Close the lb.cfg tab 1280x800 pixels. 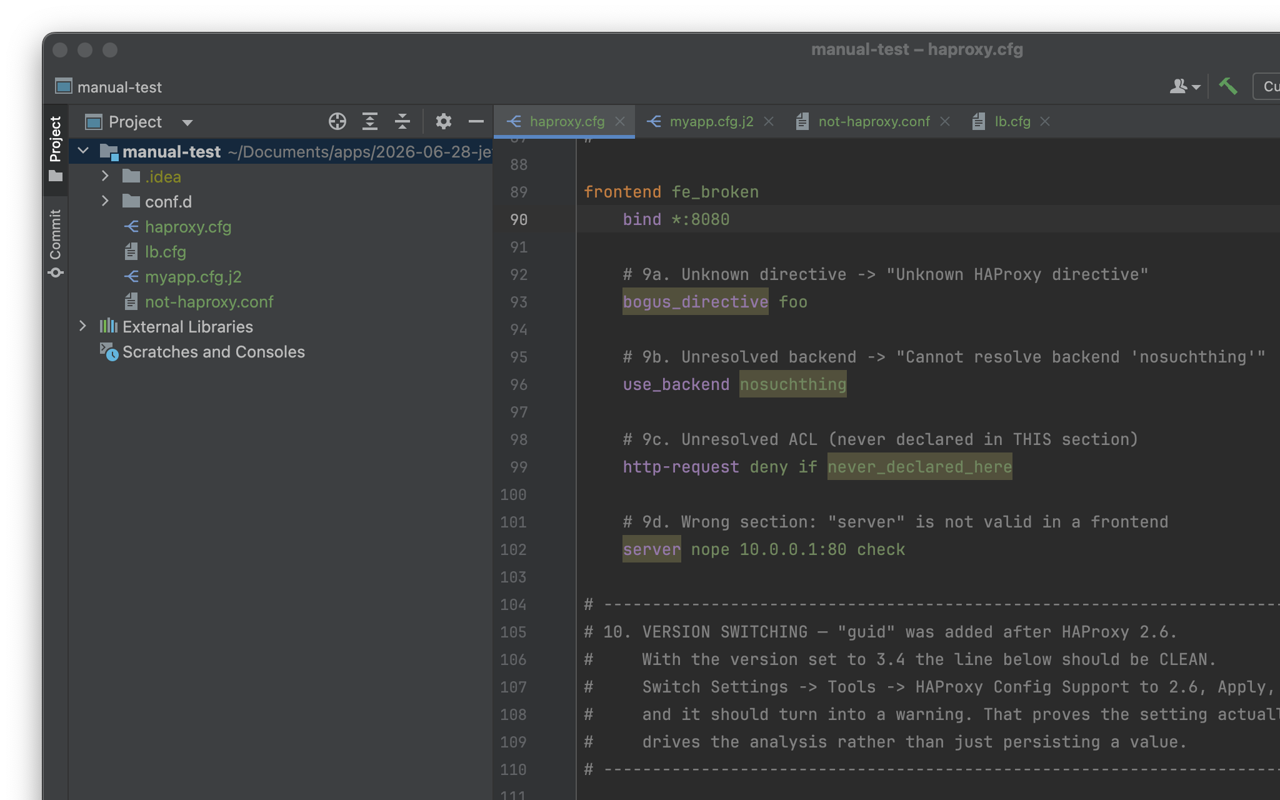tap(1045, 121)
